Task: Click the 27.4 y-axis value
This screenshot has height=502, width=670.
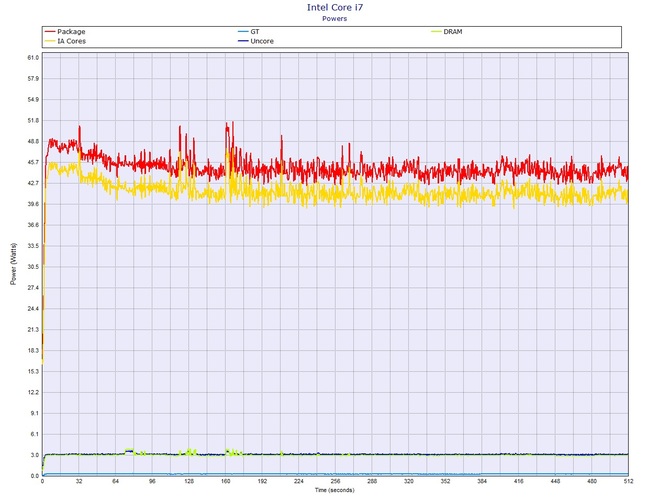Action: tap(33, 288)
